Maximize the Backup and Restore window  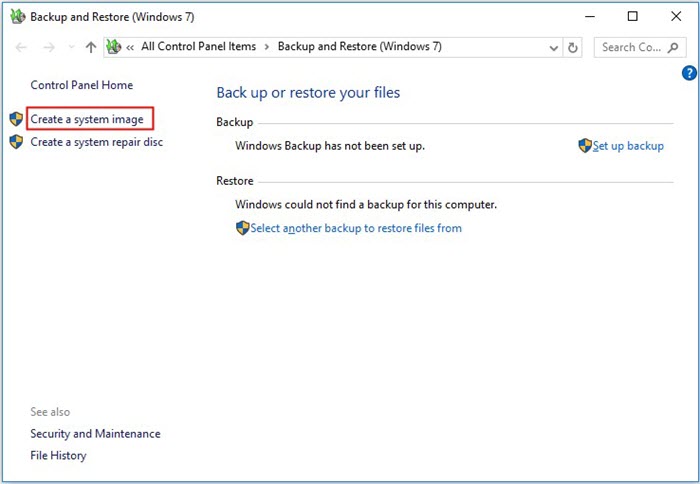633,17
